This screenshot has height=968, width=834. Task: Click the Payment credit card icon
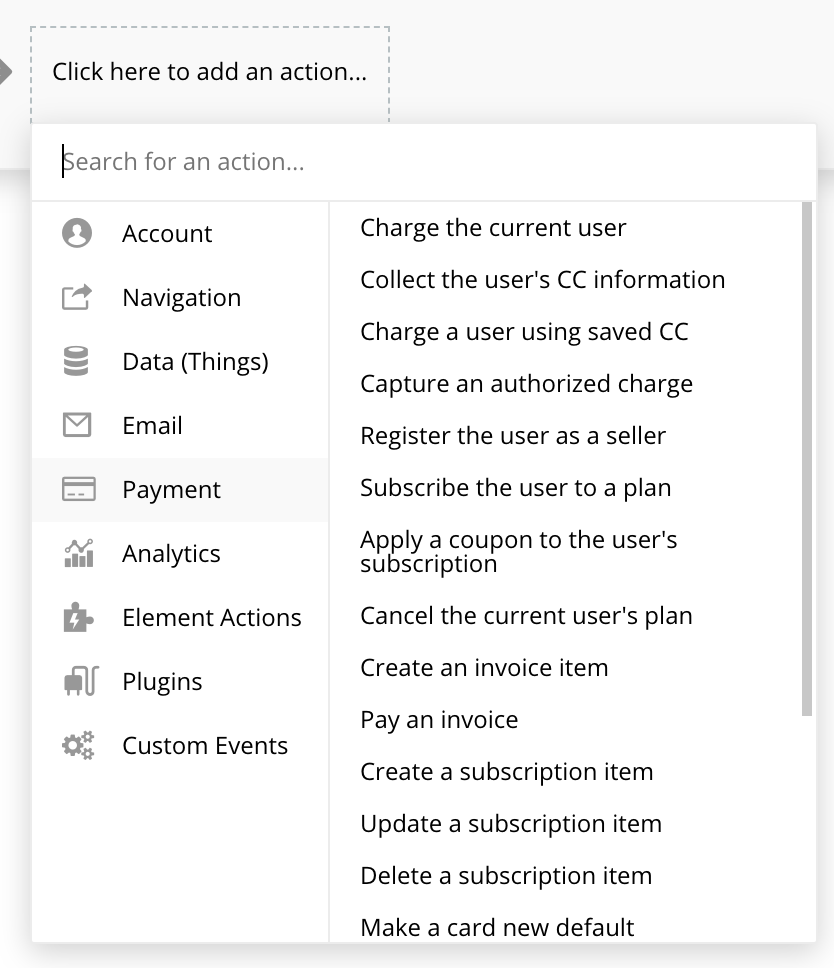[x=78, y=489]
